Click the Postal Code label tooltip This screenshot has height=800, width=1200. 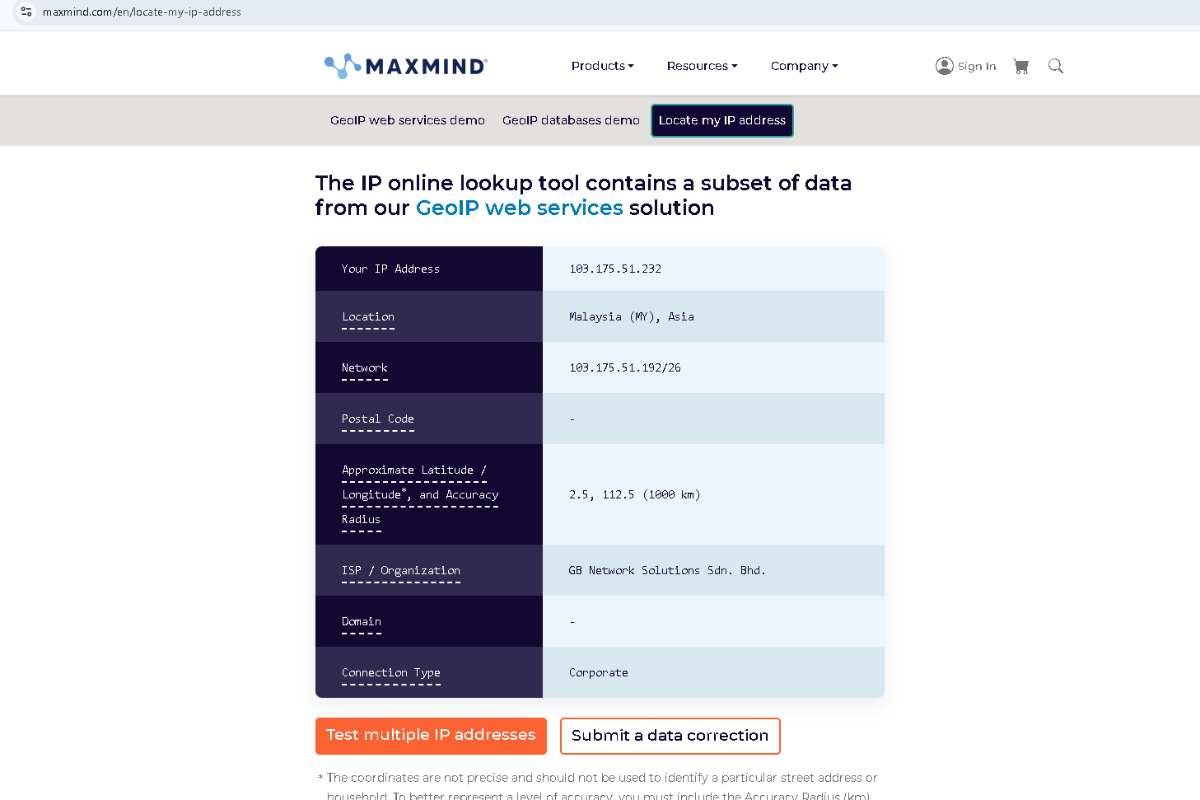click(377, 419)
